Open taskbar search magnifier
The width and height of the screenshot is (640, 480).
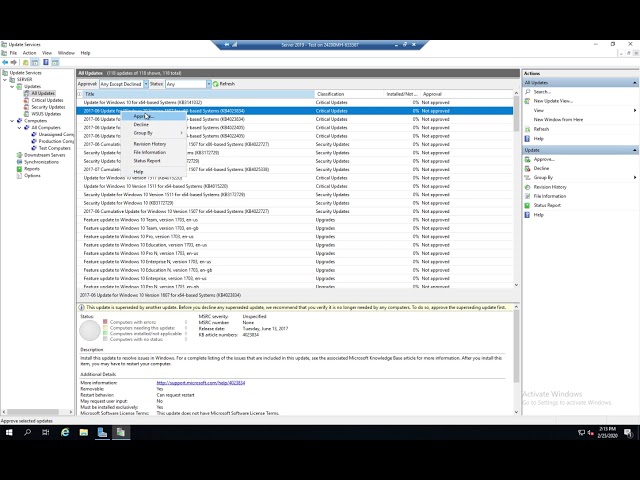27,432
